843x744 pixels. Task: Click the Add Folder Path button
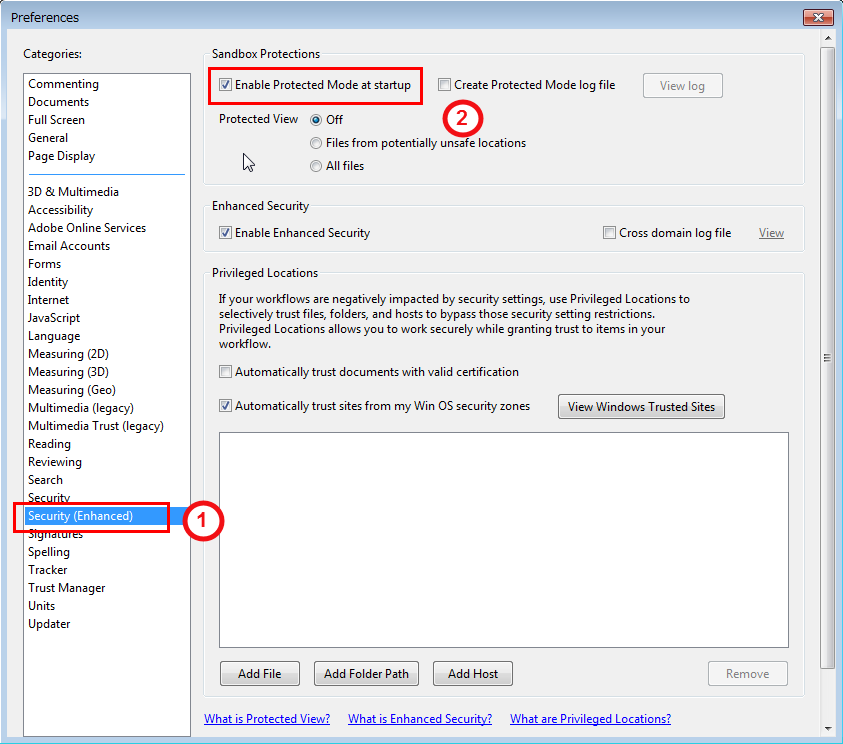click(366, 674)
